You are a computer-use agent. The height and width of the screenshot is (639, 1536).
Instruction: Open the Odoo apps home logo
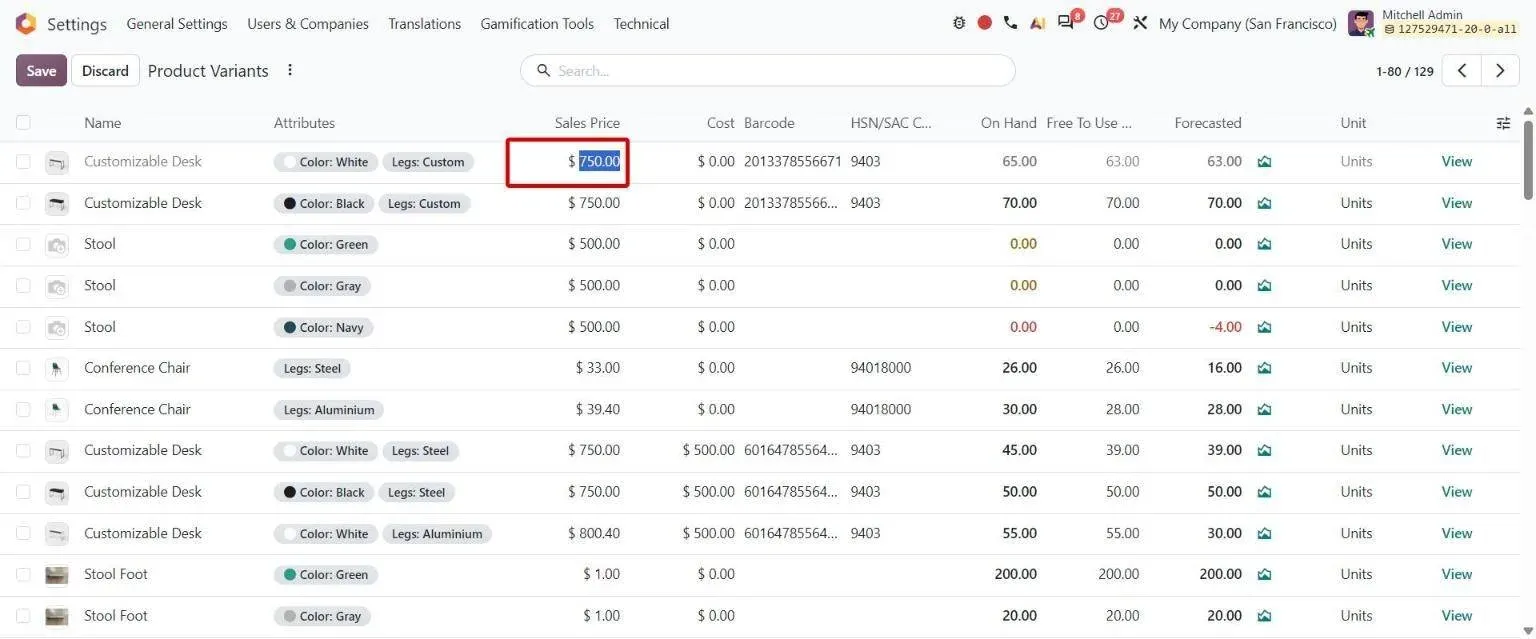point(26,23)
